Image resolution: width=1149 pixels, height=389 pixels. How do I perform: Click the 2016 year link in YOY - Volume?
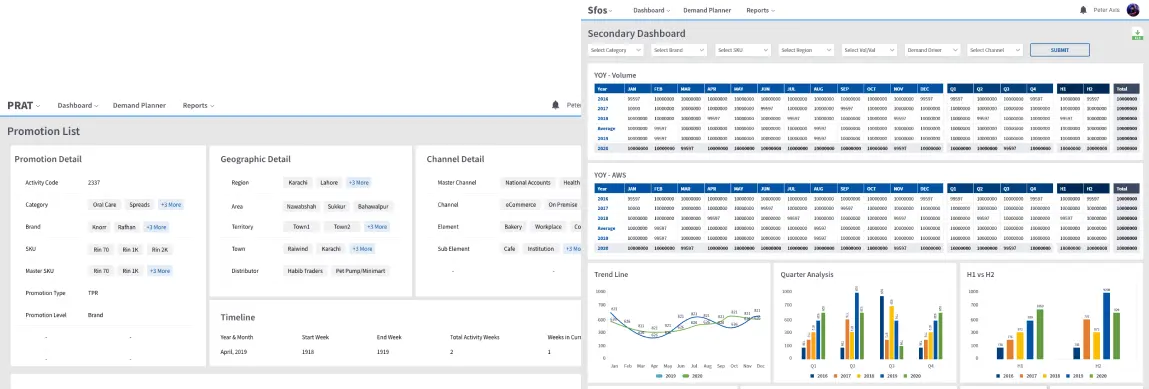pyautogui.click(x=602, y=98)
